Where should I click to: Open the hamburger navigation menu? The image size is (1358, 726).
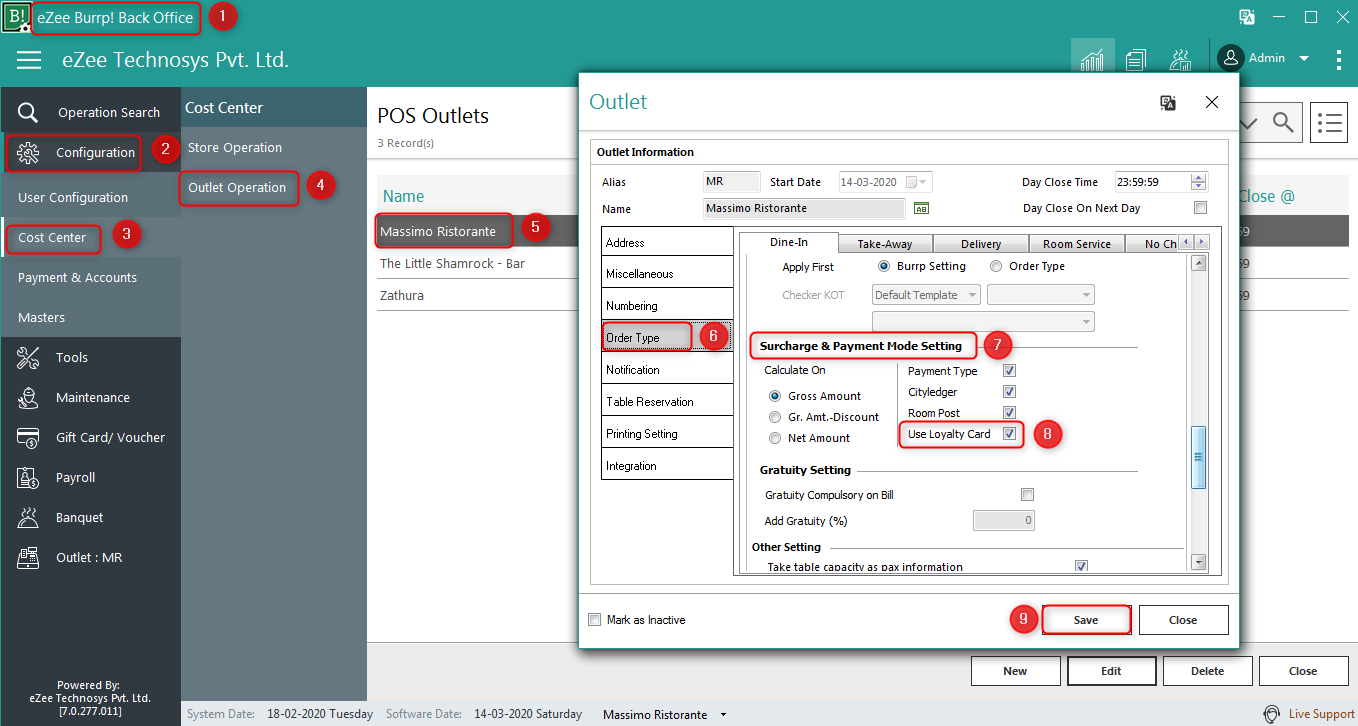click(x=29, y=60)
